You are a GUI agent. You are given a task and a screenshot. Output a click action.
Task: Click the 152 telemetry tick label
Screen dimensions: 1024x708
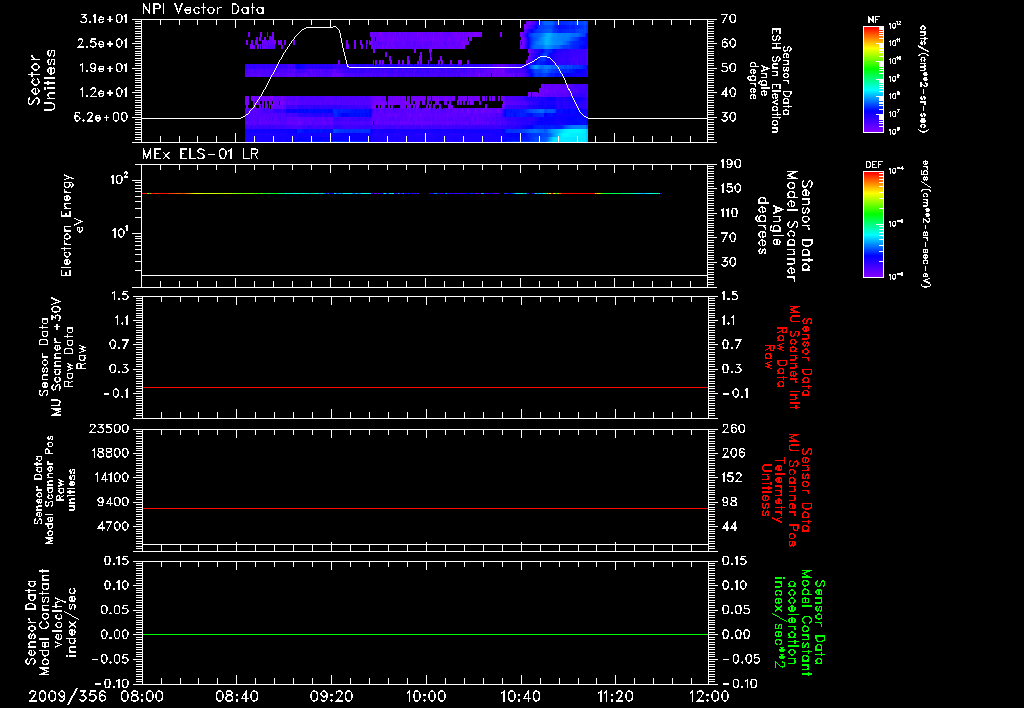[733, 477]
